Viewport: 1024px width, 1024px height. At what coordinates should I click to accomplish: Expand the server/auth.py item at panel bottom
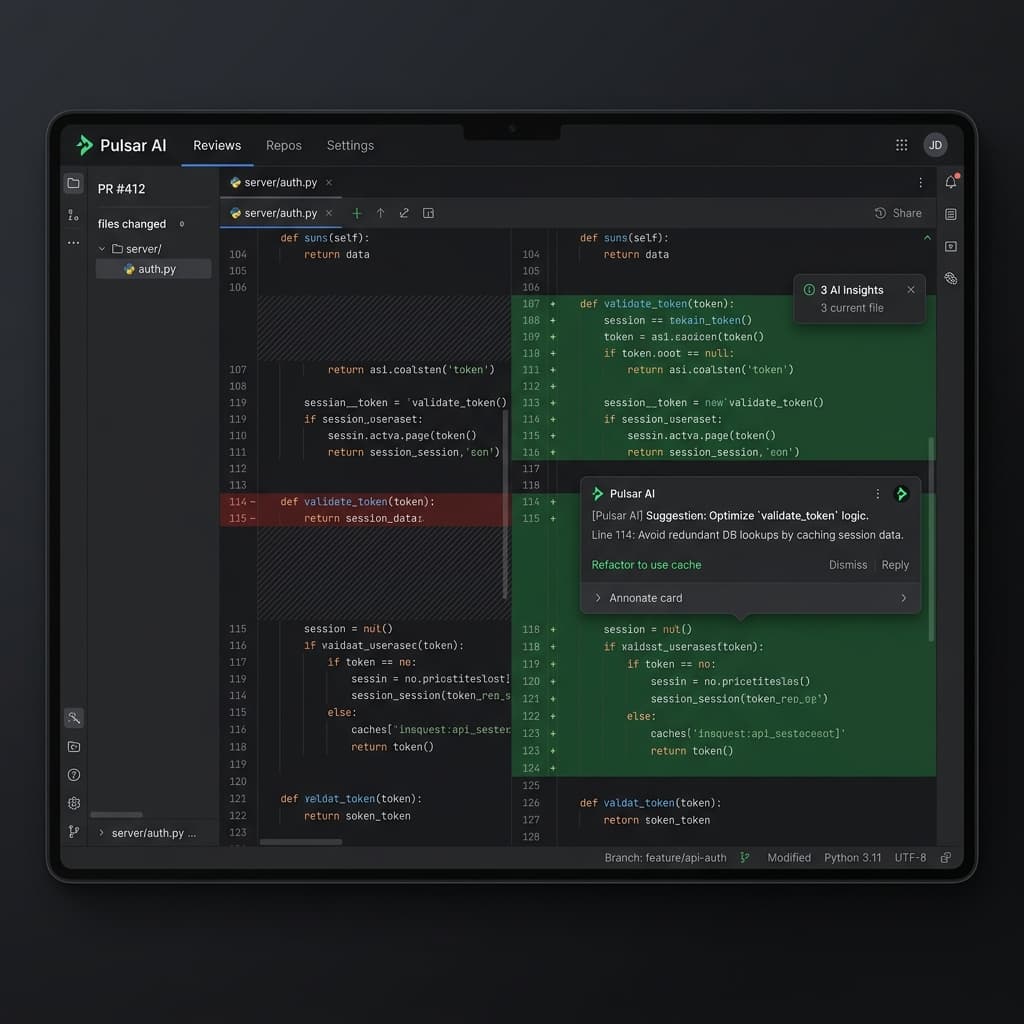pyautogui.click(x=101, y=833)
